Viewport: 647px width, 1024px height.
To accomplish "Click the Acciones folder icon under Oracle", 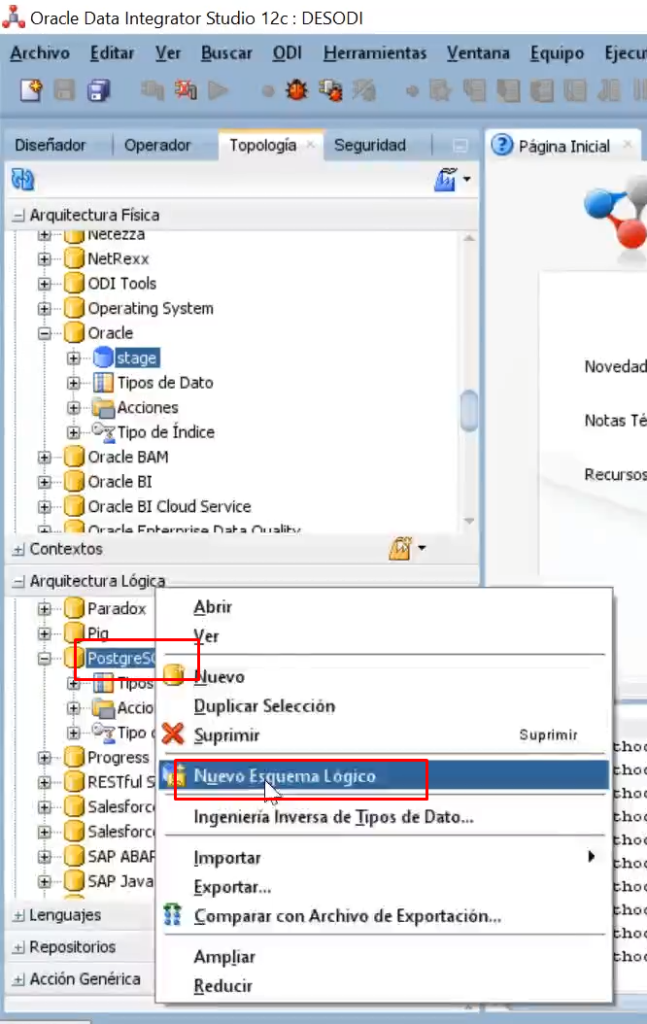I will pos(103,408).
